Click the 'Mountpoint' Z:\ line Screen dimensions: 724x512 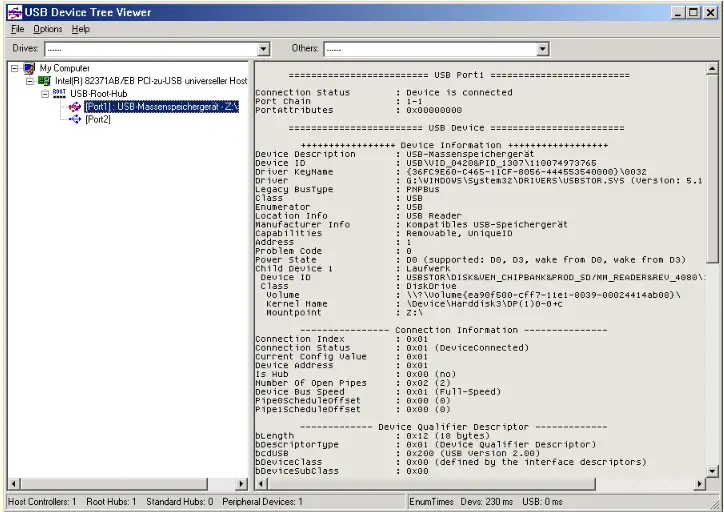pyautogui.click(x=344, y=313)
